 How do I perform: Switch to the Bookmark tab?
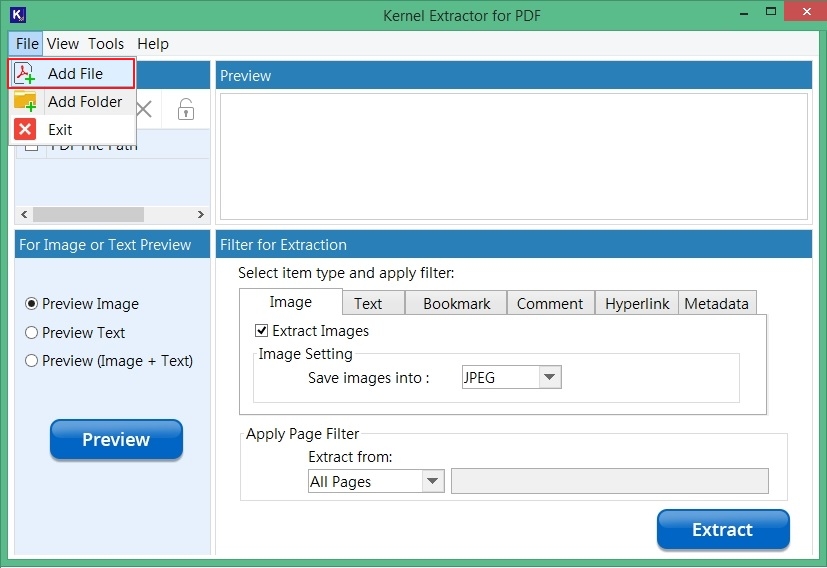point(456,303)
